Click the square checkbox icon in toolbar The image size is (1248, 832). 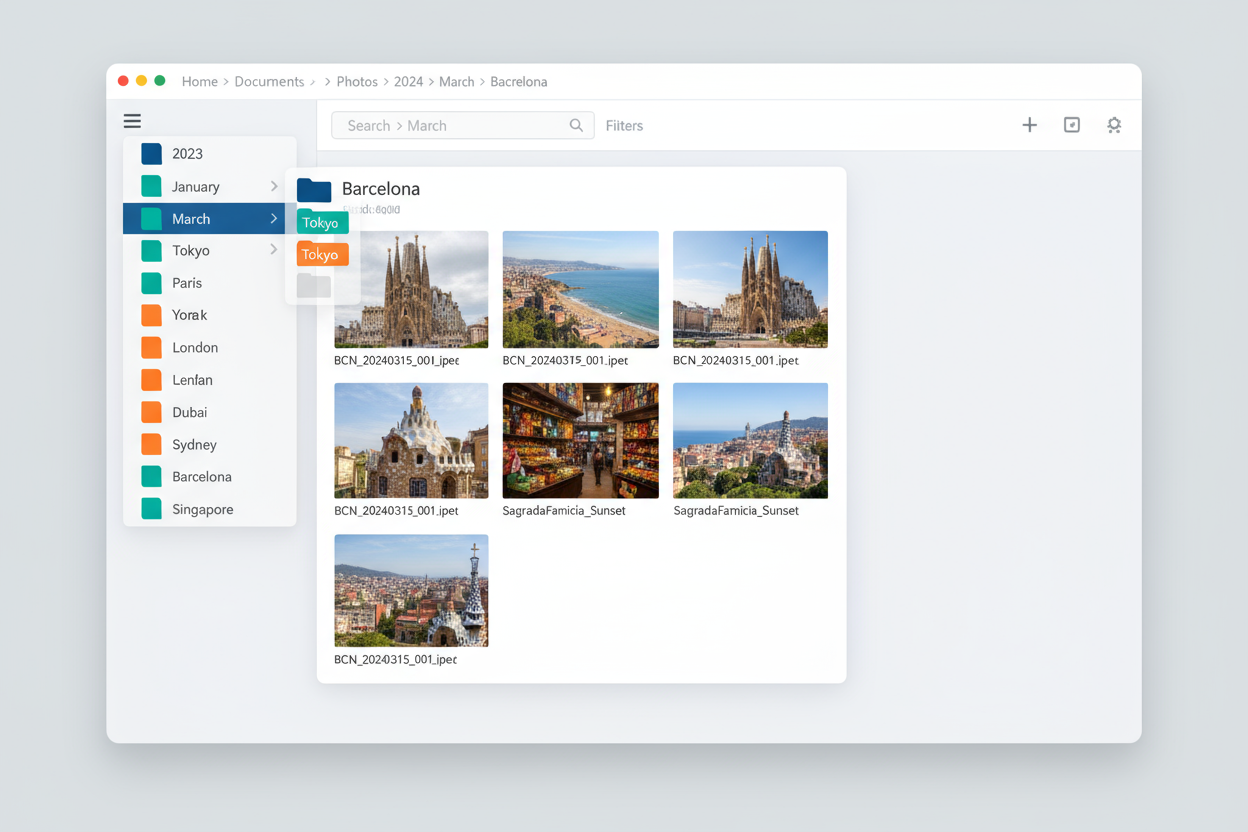(1071, 125)
